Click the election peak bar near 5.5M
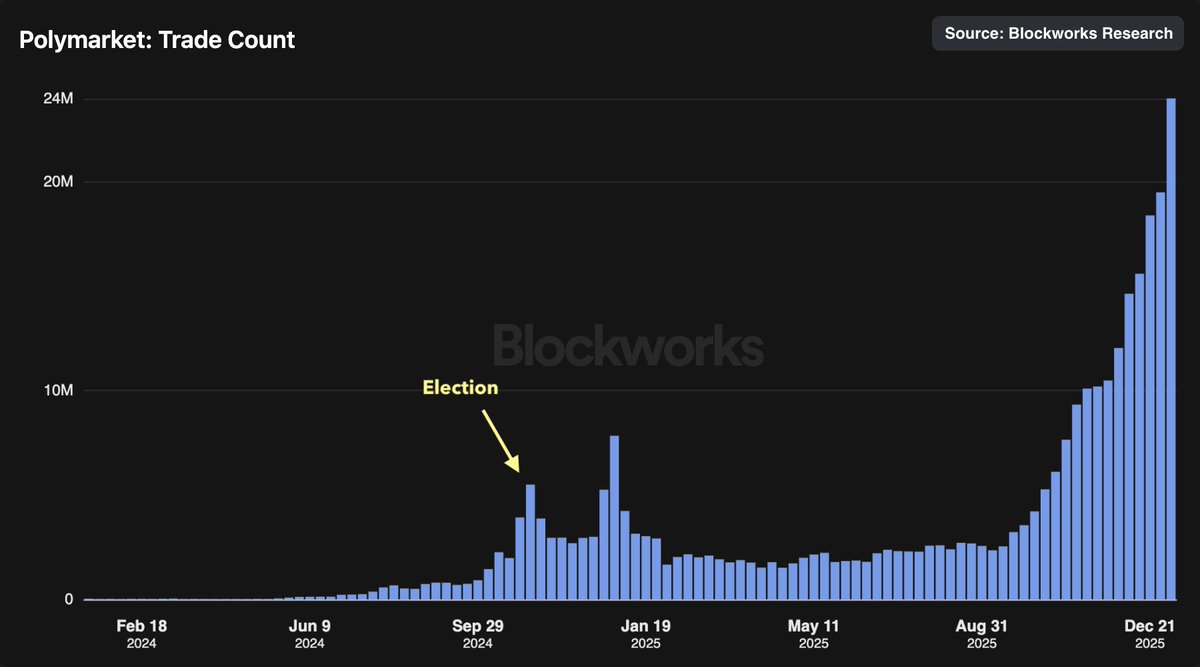1200x667 pixels. [530, 542]
